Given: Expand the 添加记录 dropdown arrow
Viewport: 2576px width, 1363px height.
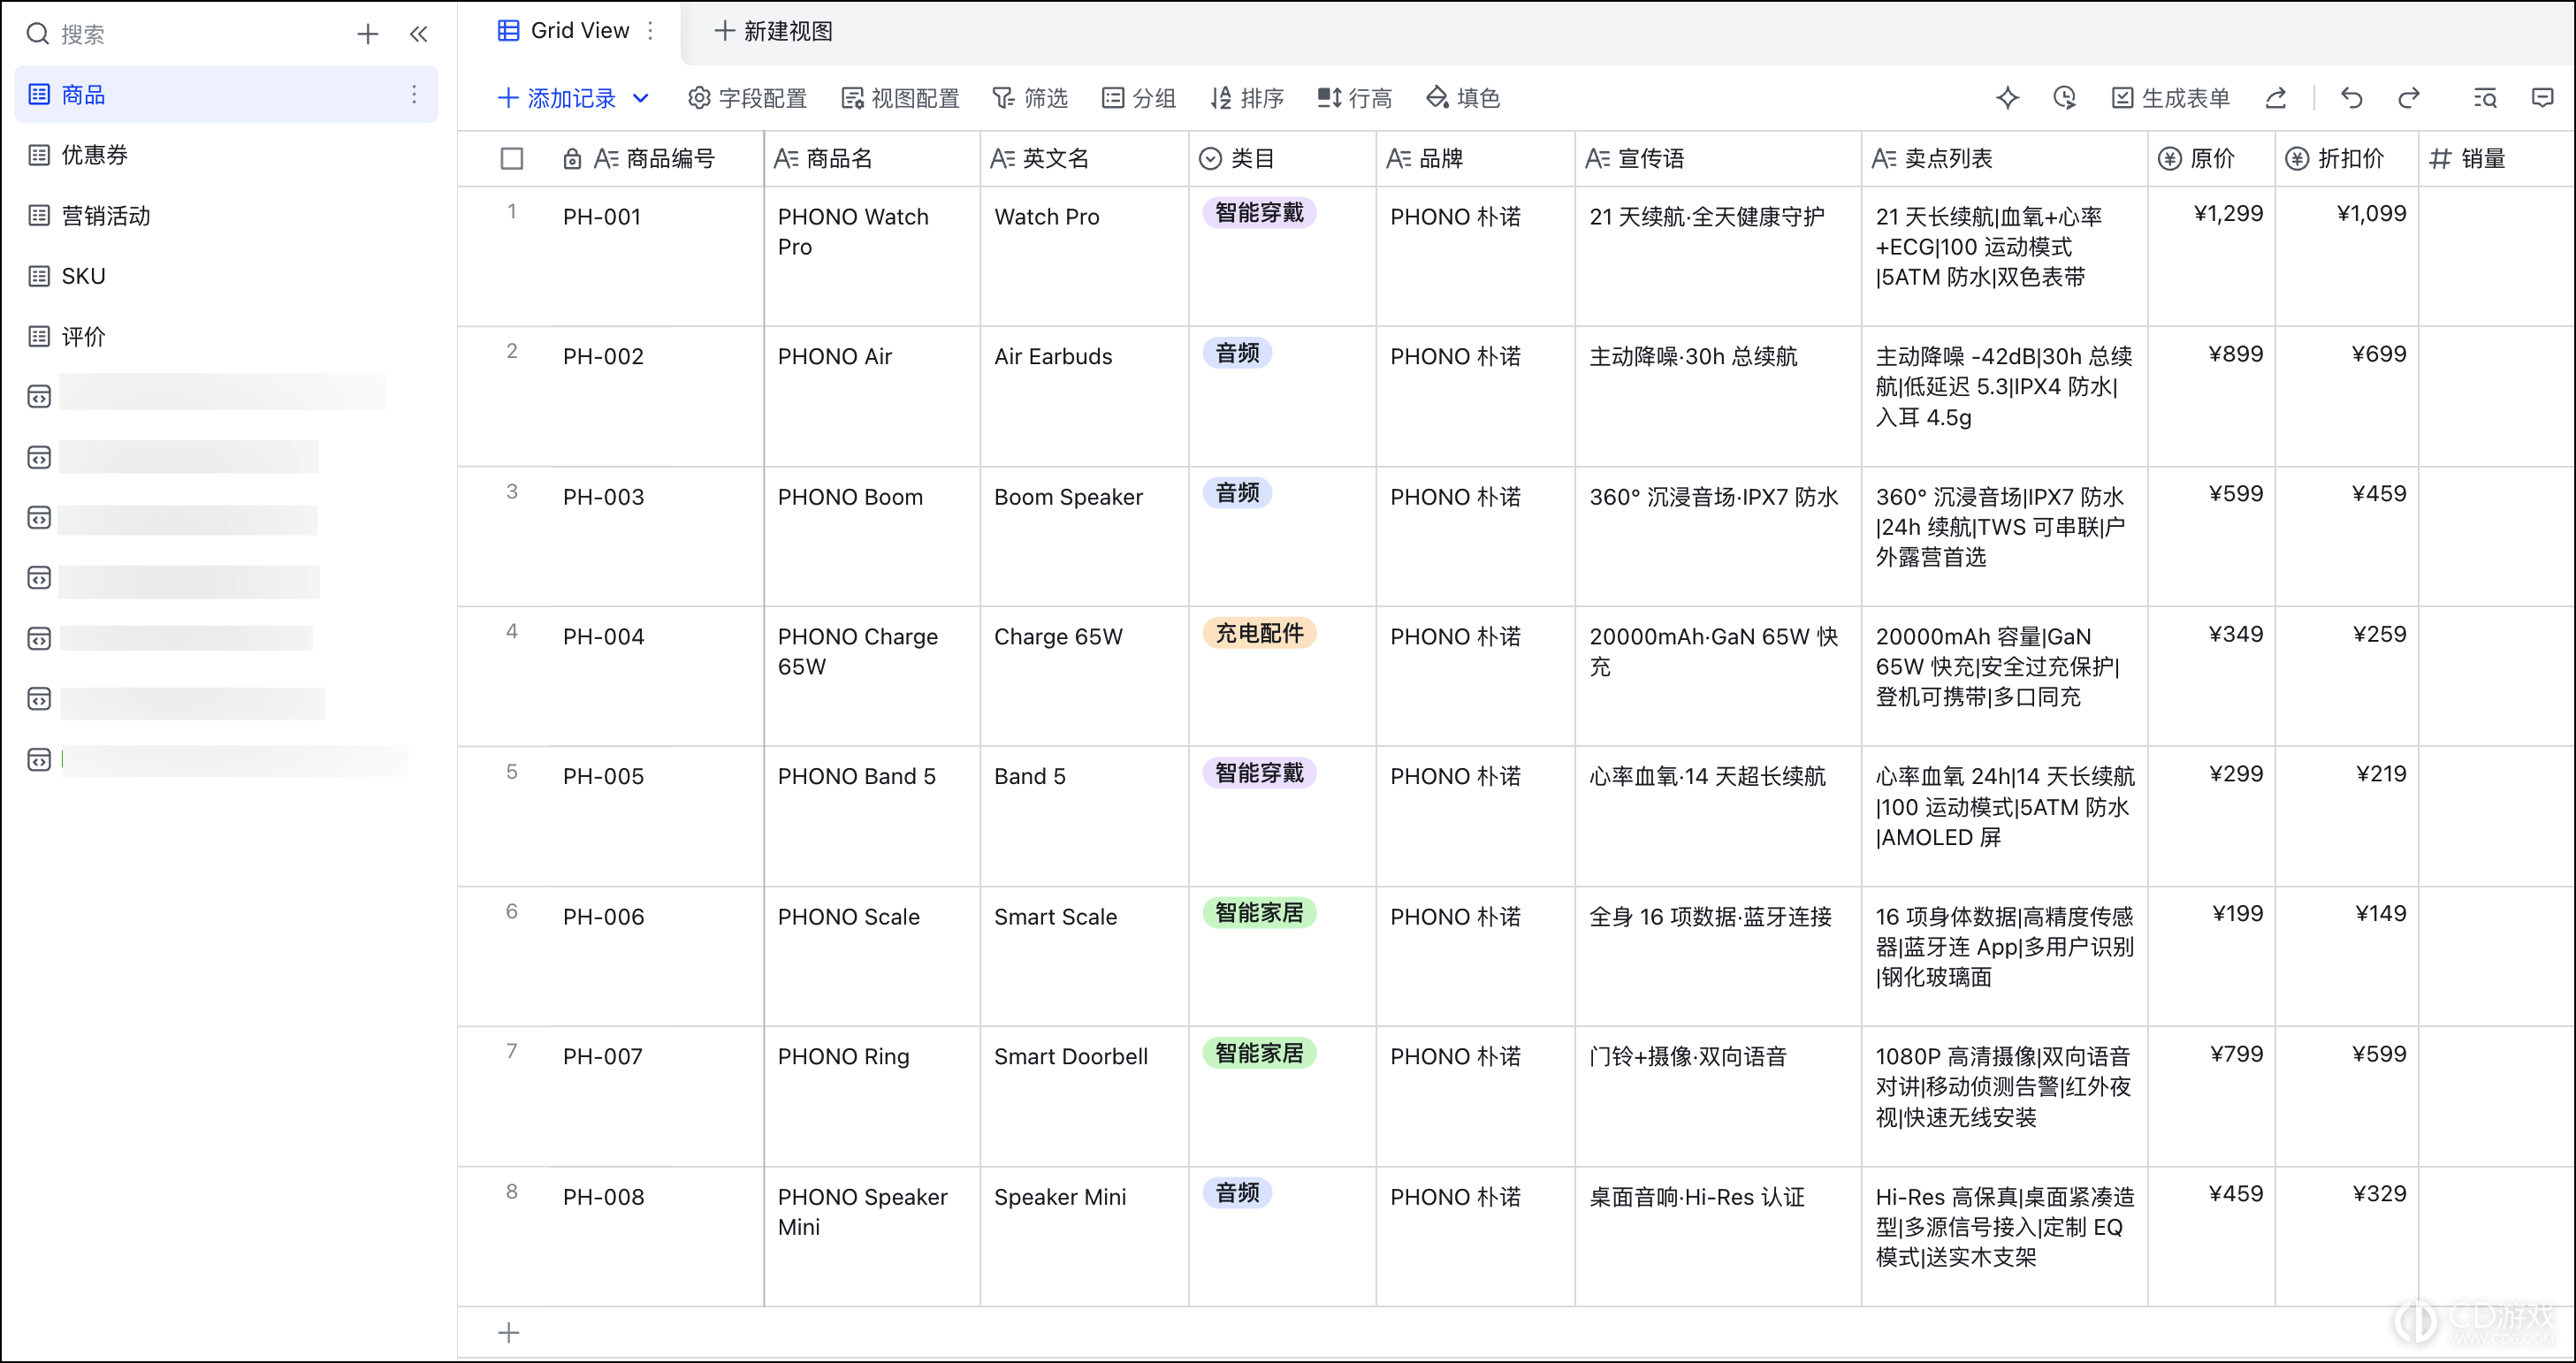Looking at the screenshot, I should point(641,98).
